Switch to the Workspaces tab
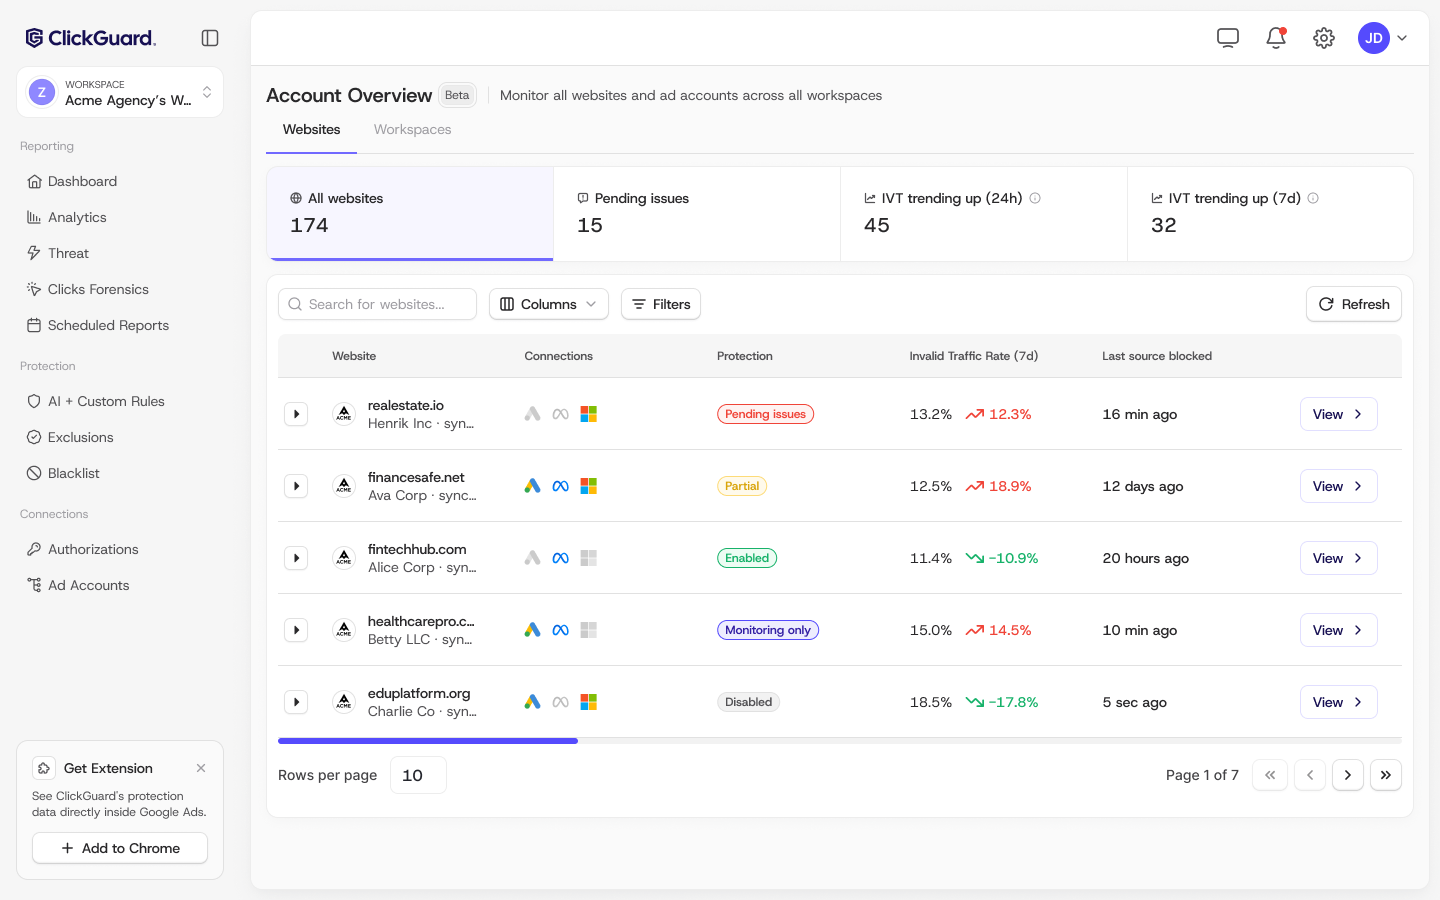 [x=412, y=129]
